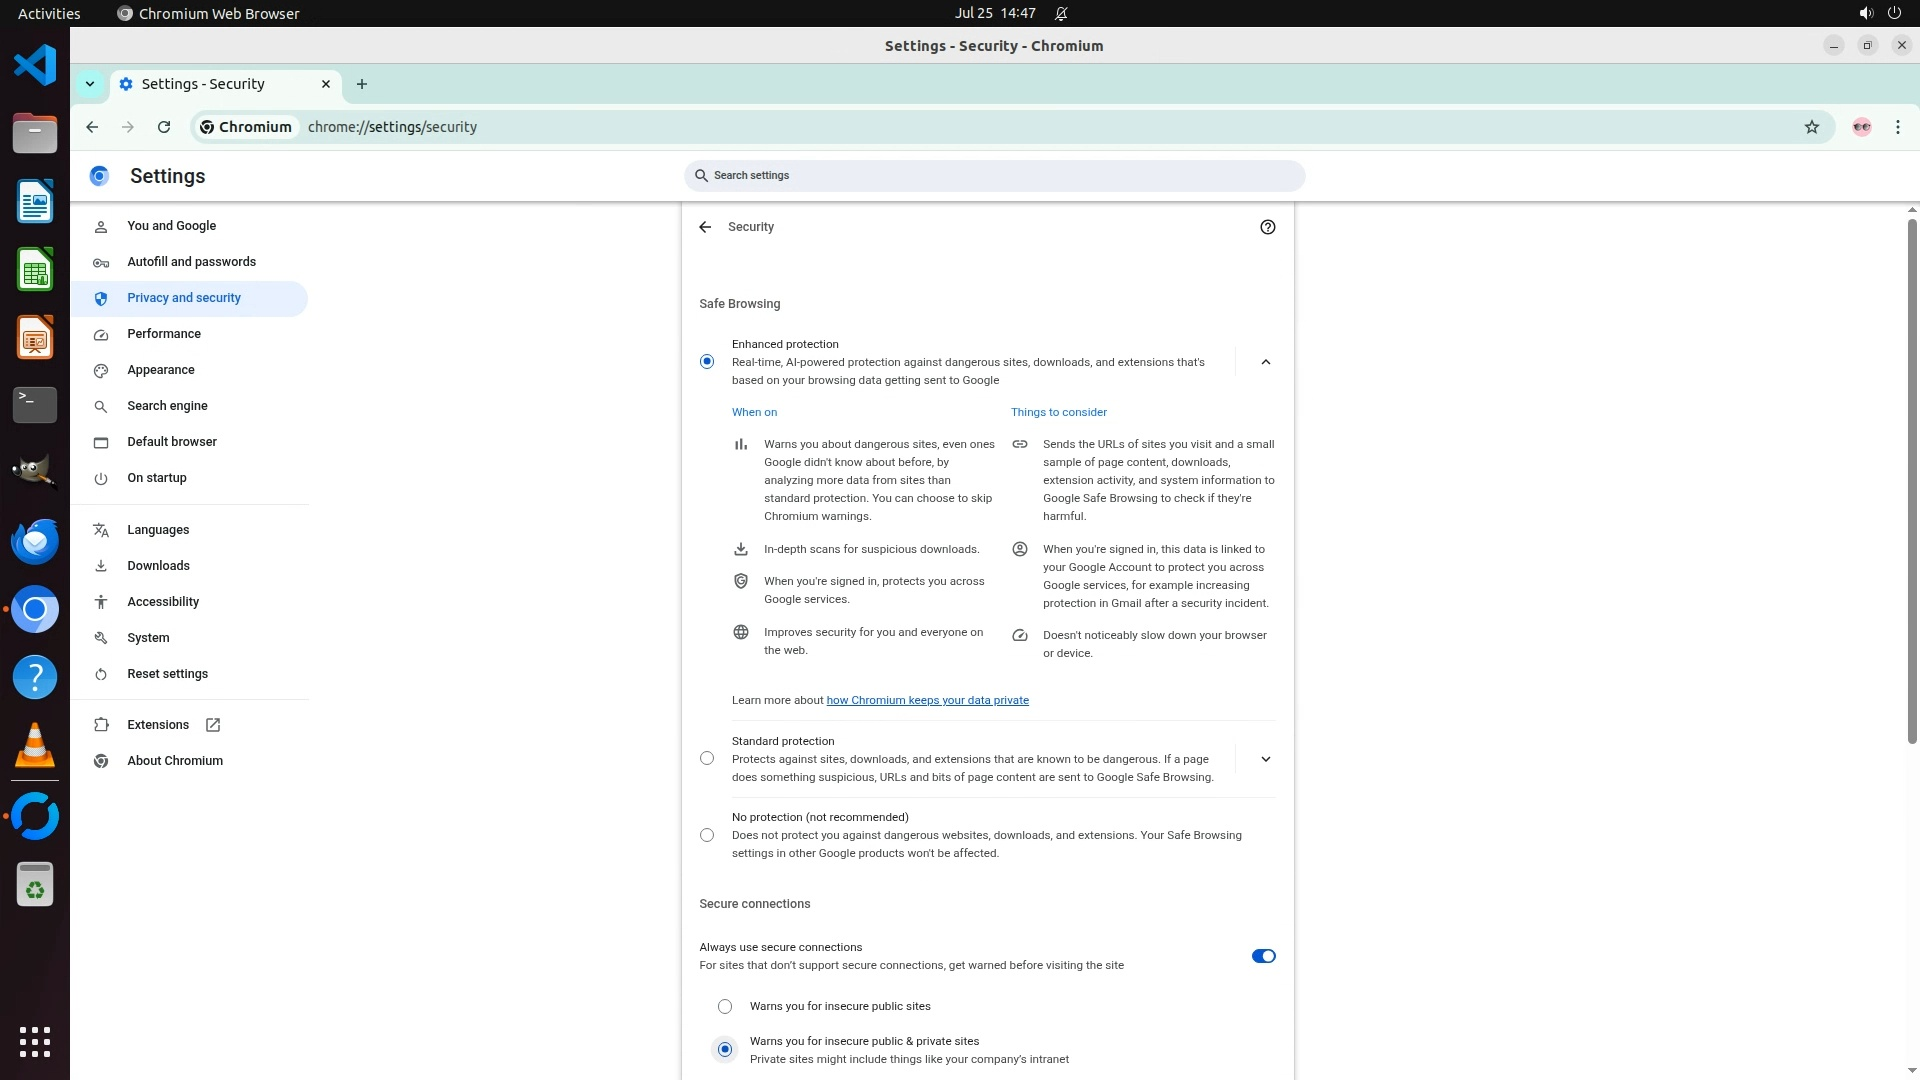Go back using the Security back arrow
The image size is (1920, 1080).
705,227
